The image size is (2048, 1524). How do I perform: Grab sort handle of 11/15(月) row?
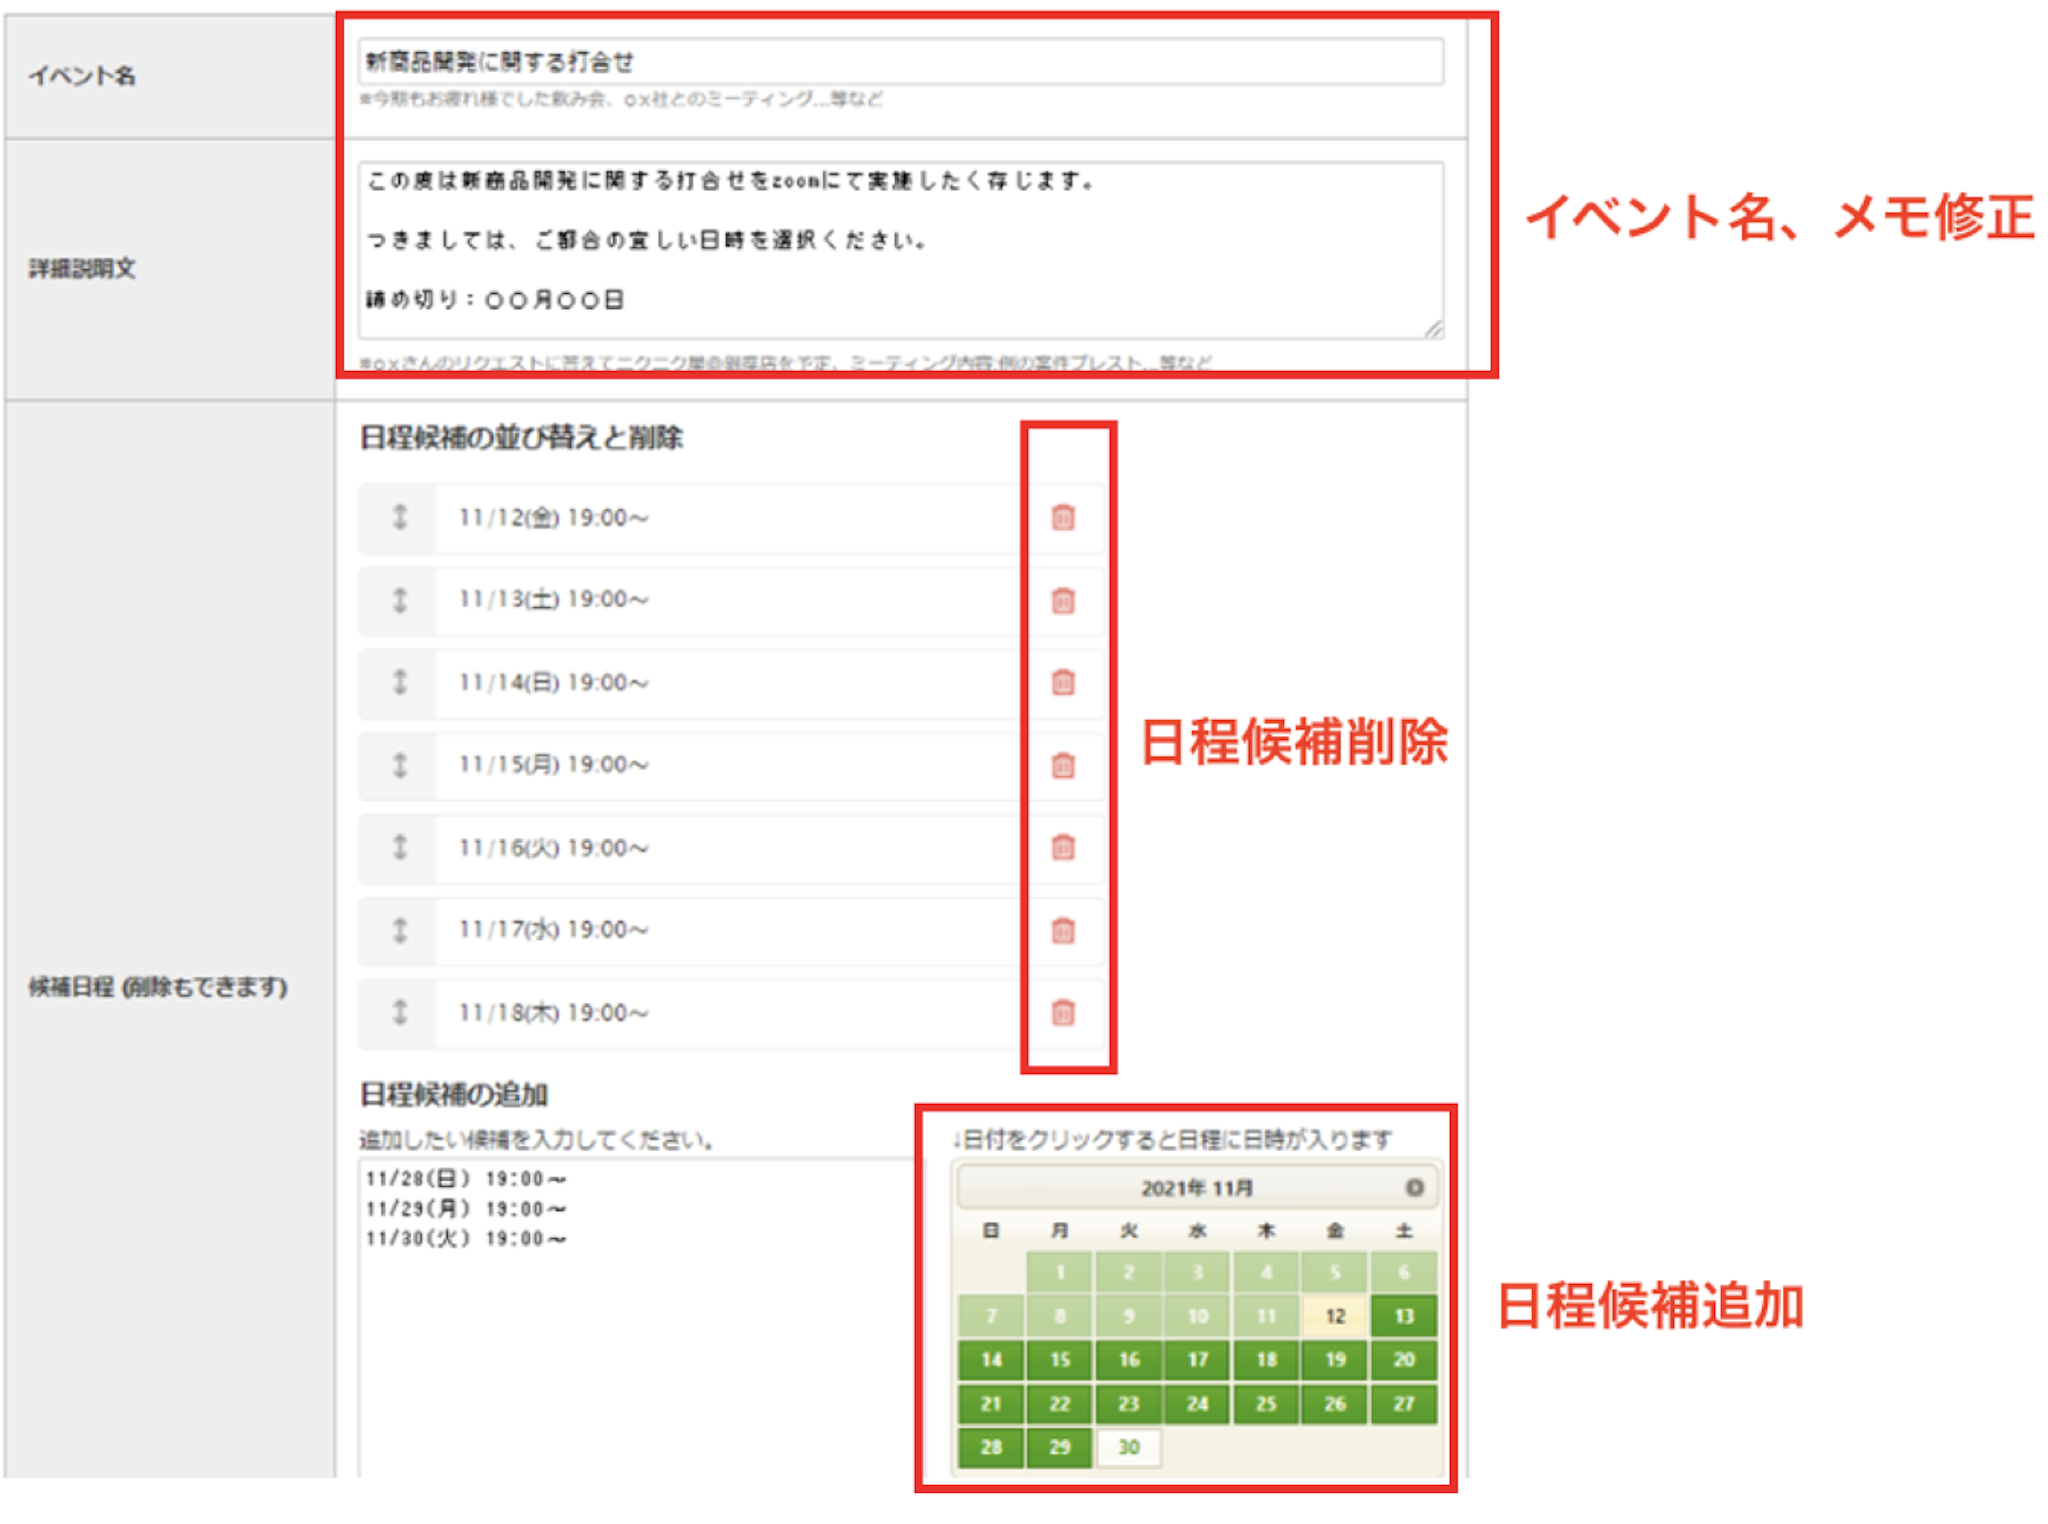pos(399,765)
